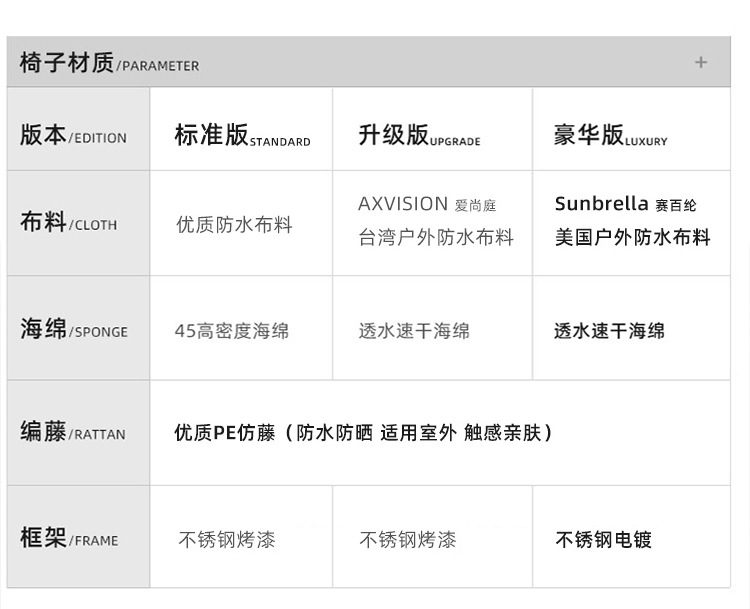
Task: Expand the plus icon in header
Action: pyautogui.click(x=701, y=62)
